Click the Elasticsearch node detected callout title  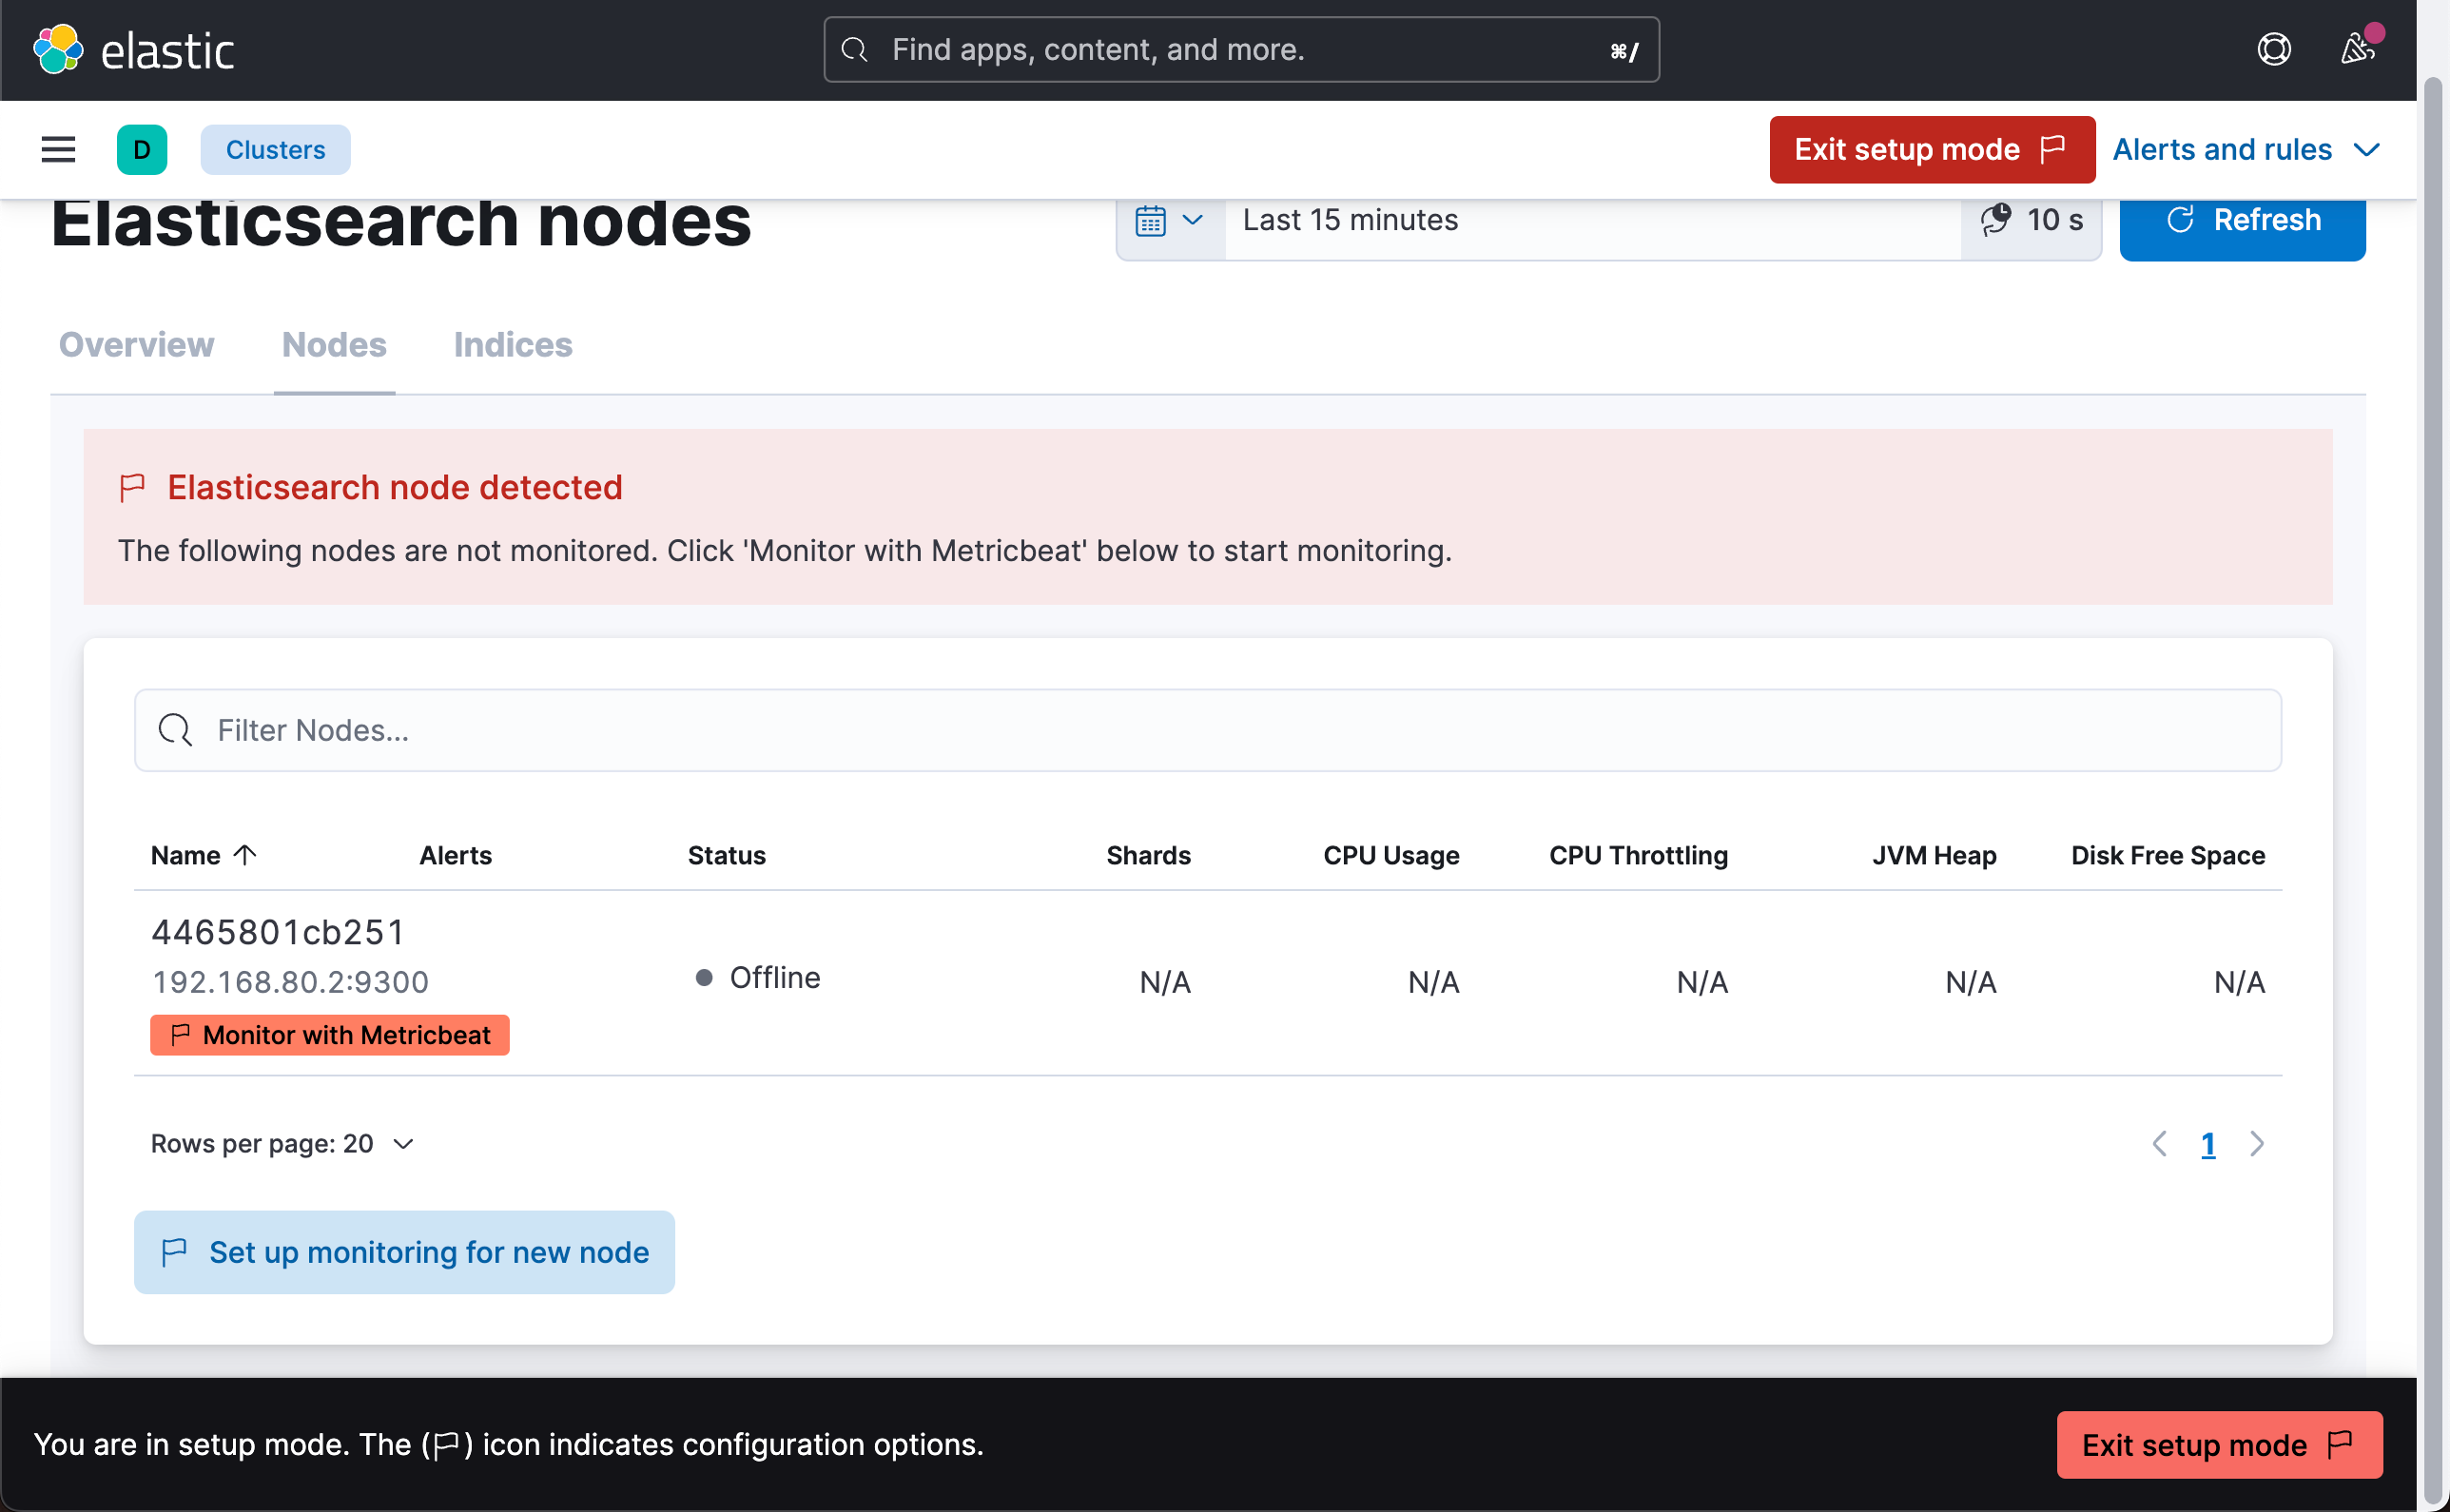[x=395, y=487]
